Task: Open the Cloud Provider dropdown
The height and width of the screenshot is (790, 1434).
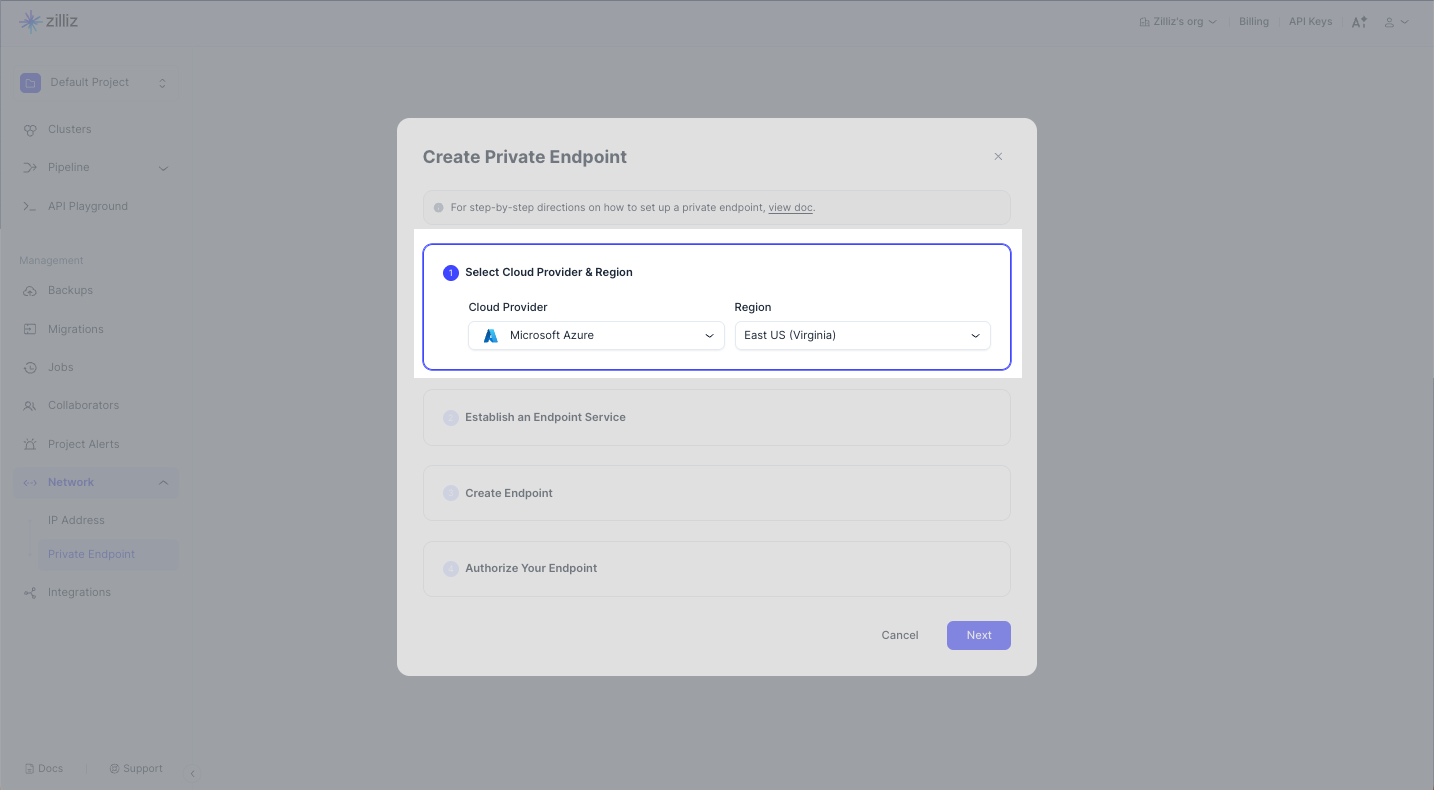Action: pos(596,336)
